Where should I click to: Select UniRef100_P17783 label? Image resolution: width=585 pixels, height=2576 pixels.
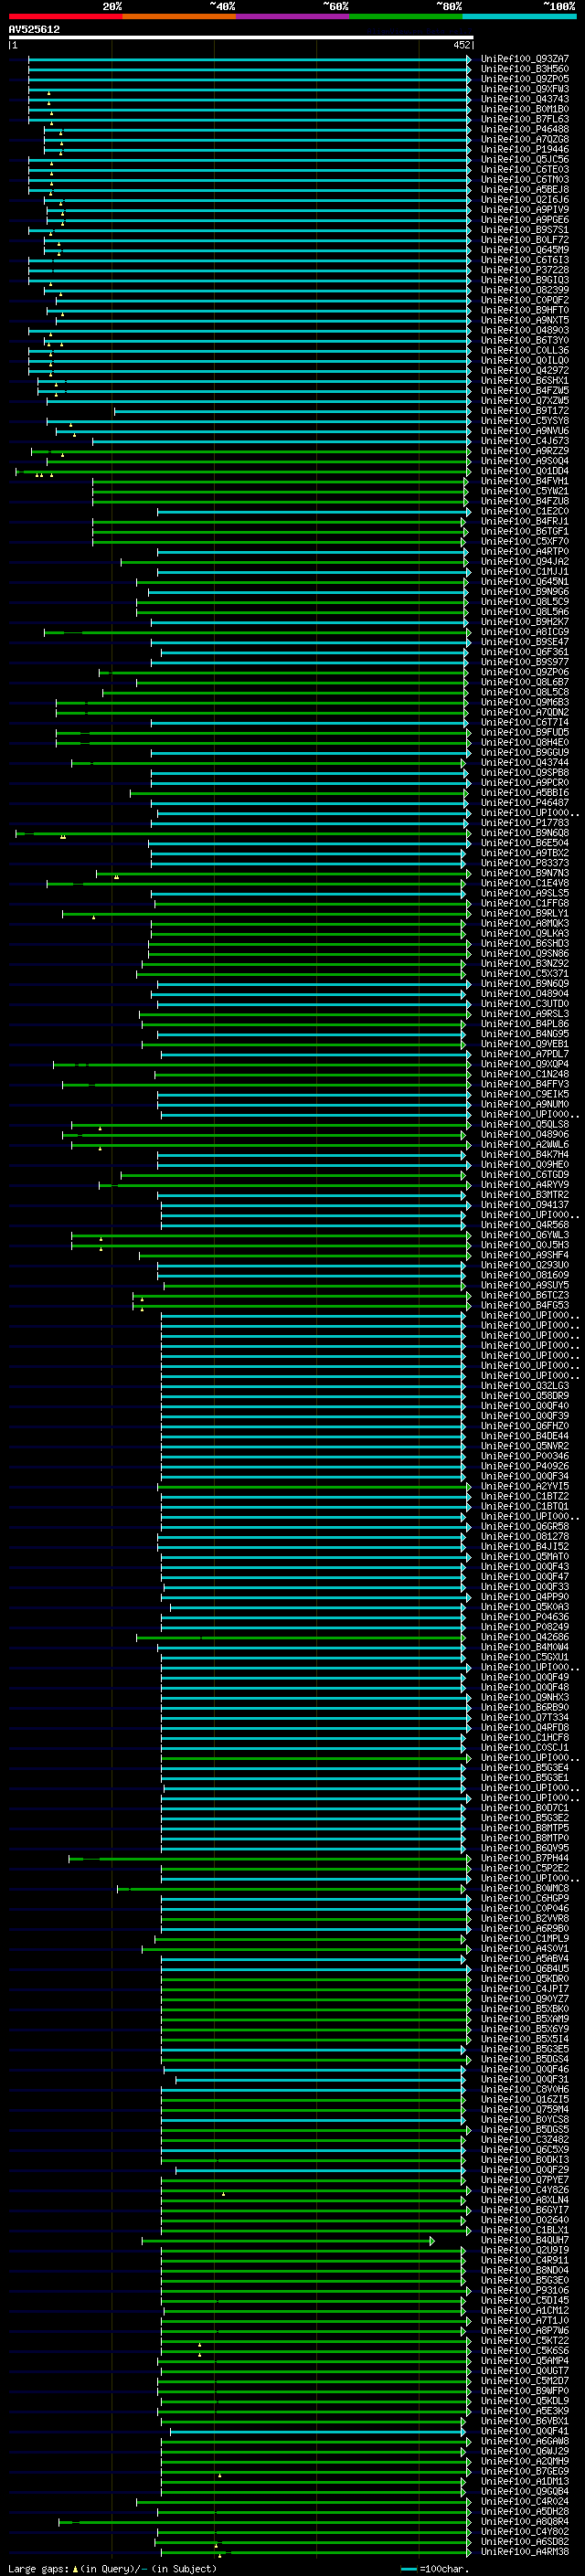(525, 824)
